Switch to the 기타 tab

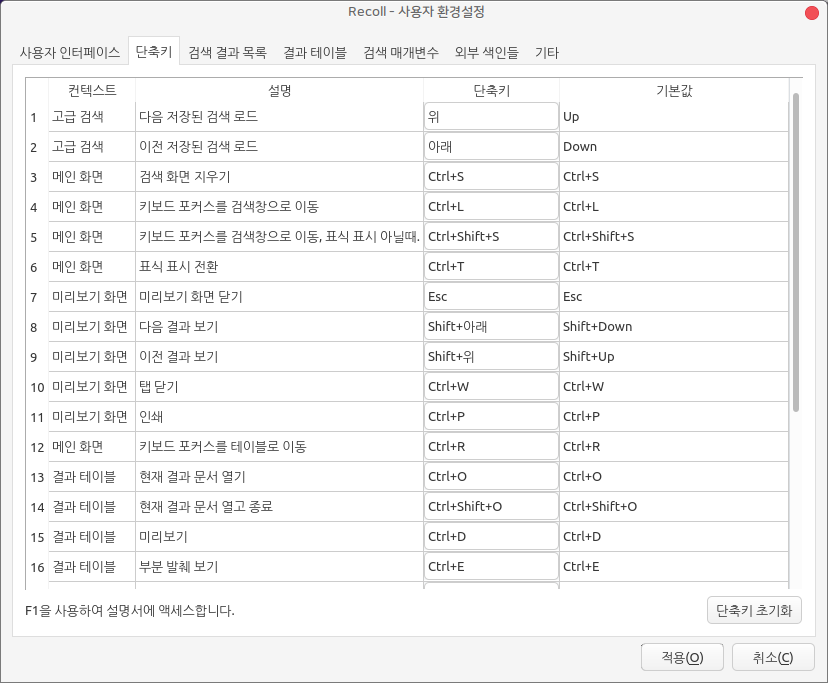[x=547, y=52]
